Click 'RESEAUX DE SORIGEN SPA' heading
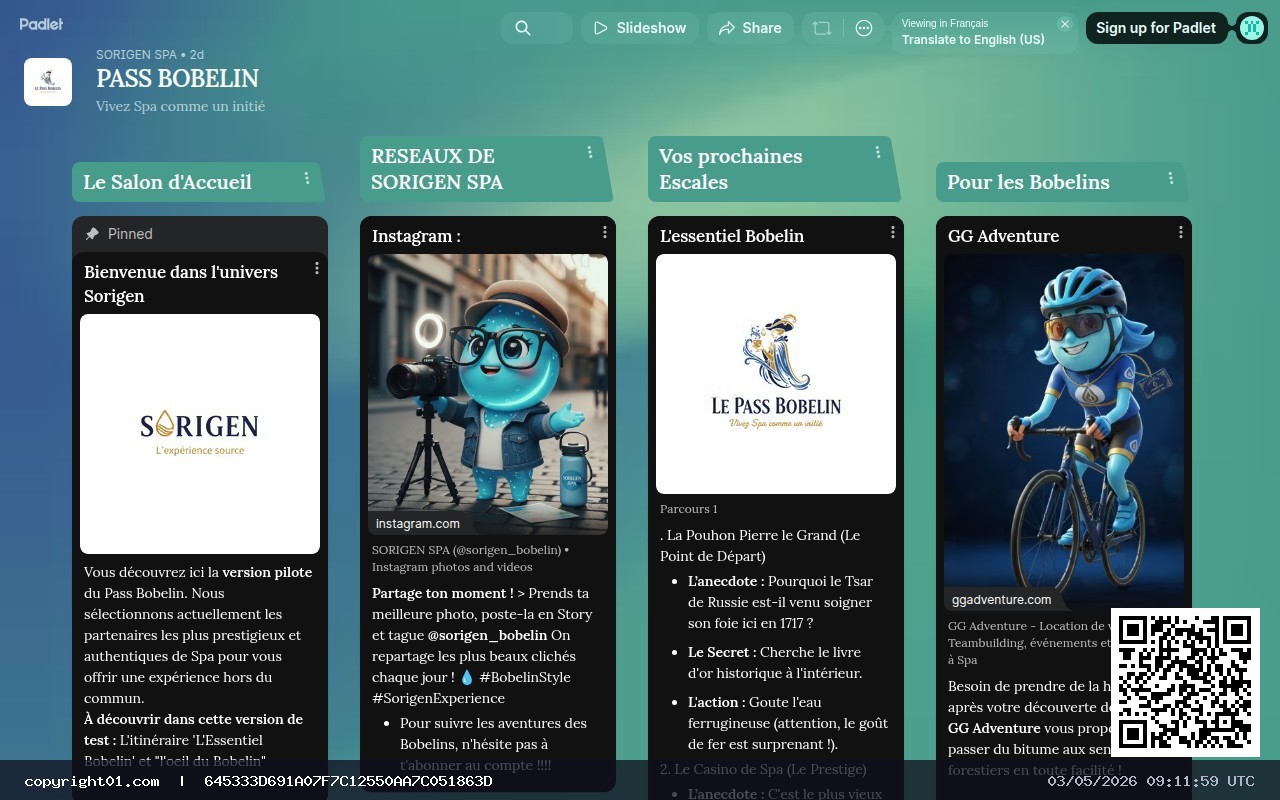This screenshot has height=800, width=1280. point(437,169)
